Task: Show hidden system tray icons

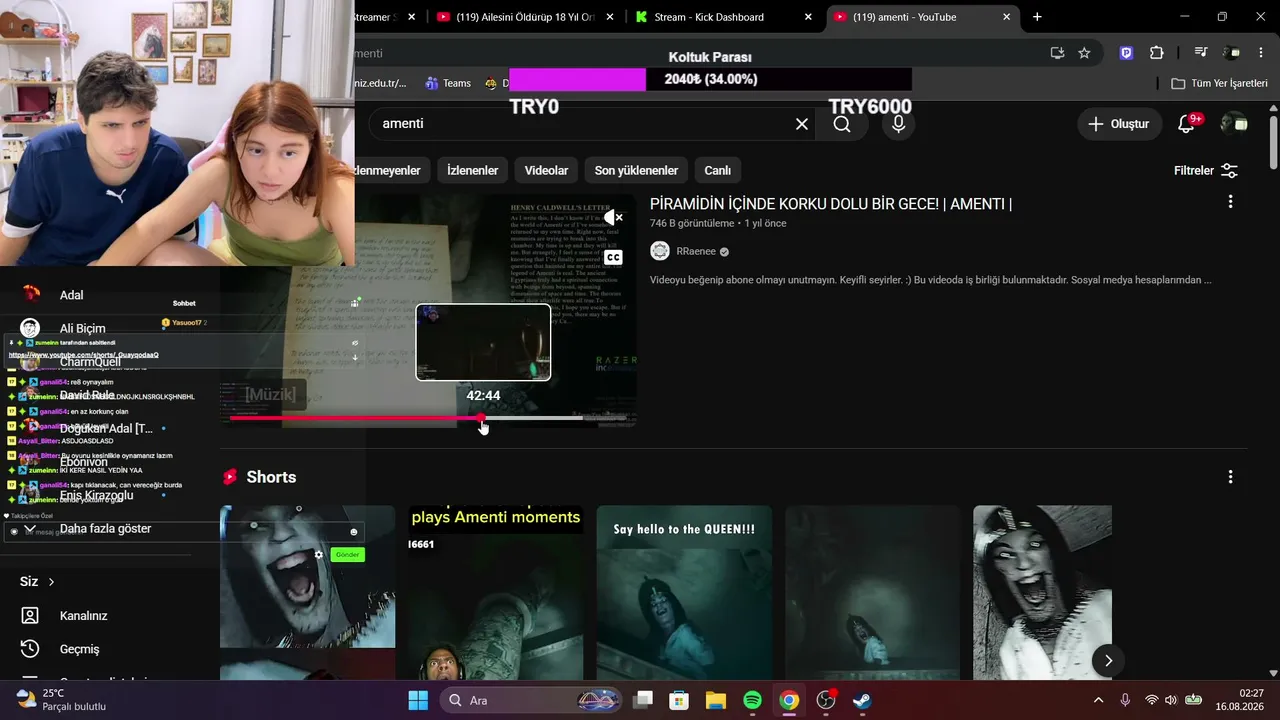Action: pos(1098,700)
